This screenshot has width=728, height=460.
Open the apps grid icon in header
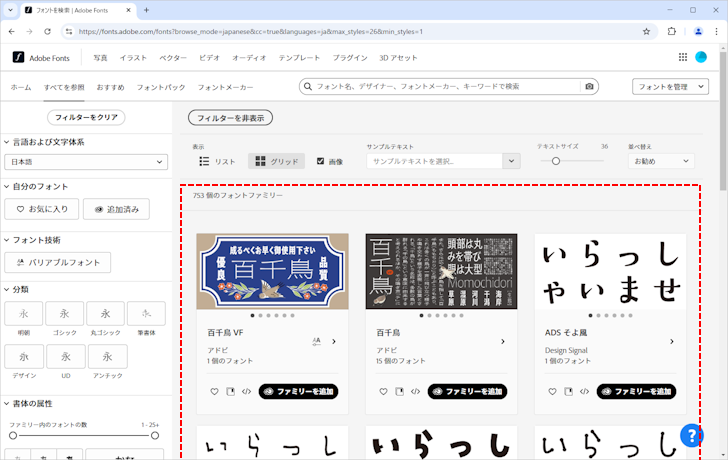click(x=682, y=57)
